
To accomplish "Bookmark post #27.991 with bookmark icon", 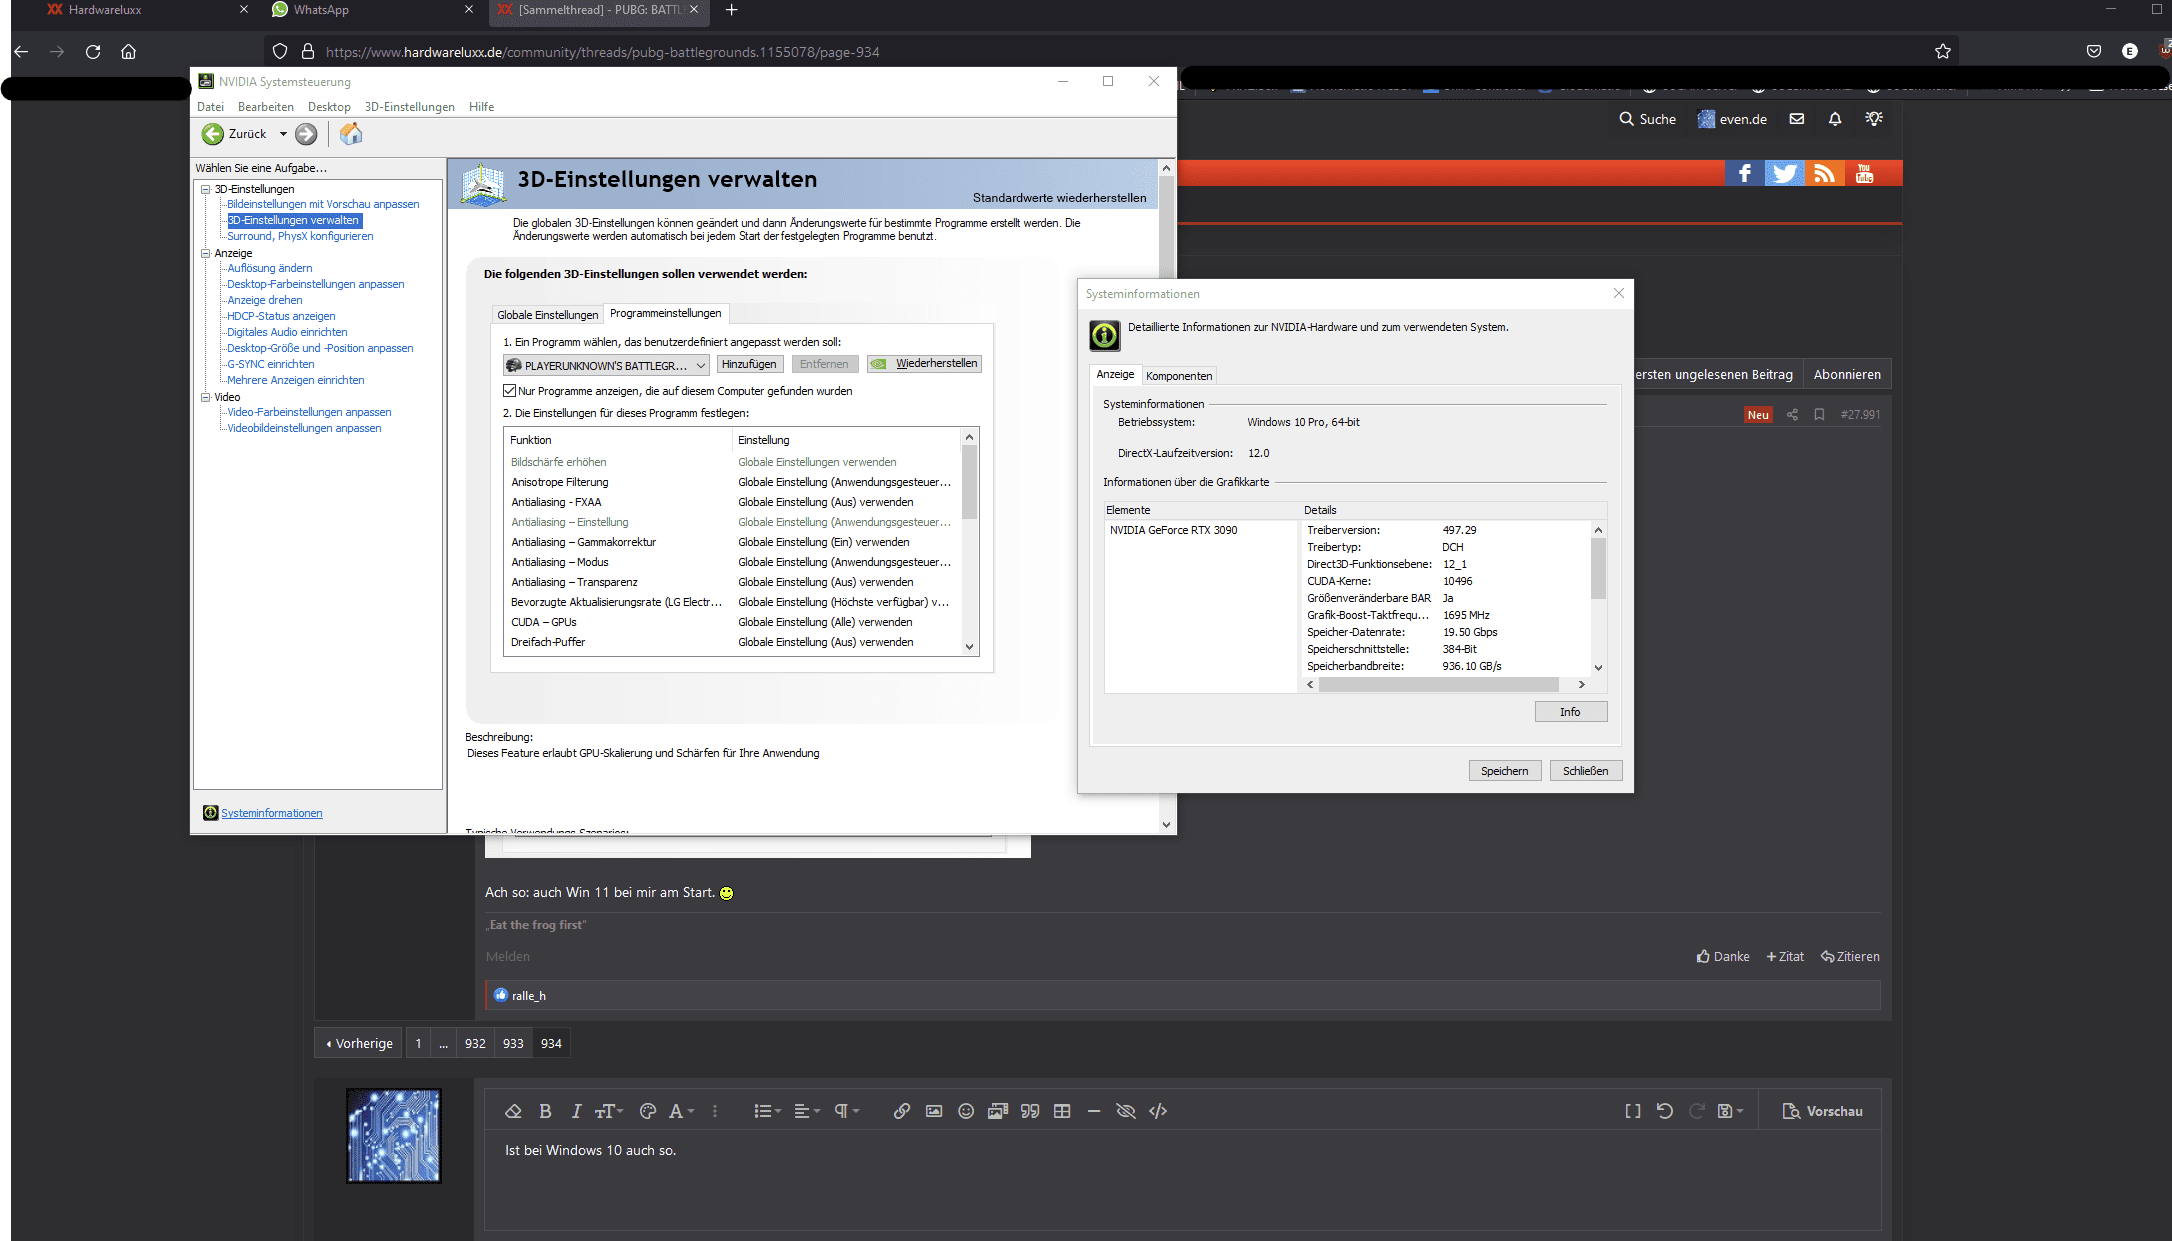I will tap(1819, 415).
